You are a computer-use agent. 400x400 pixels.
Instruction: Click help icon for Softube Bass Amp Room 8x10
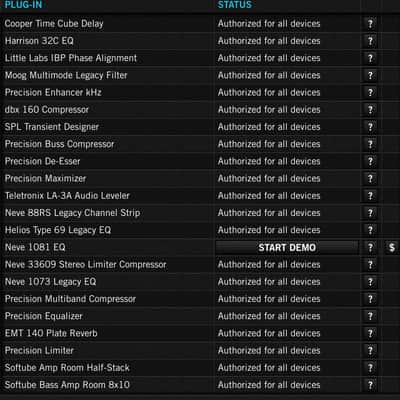370,385
